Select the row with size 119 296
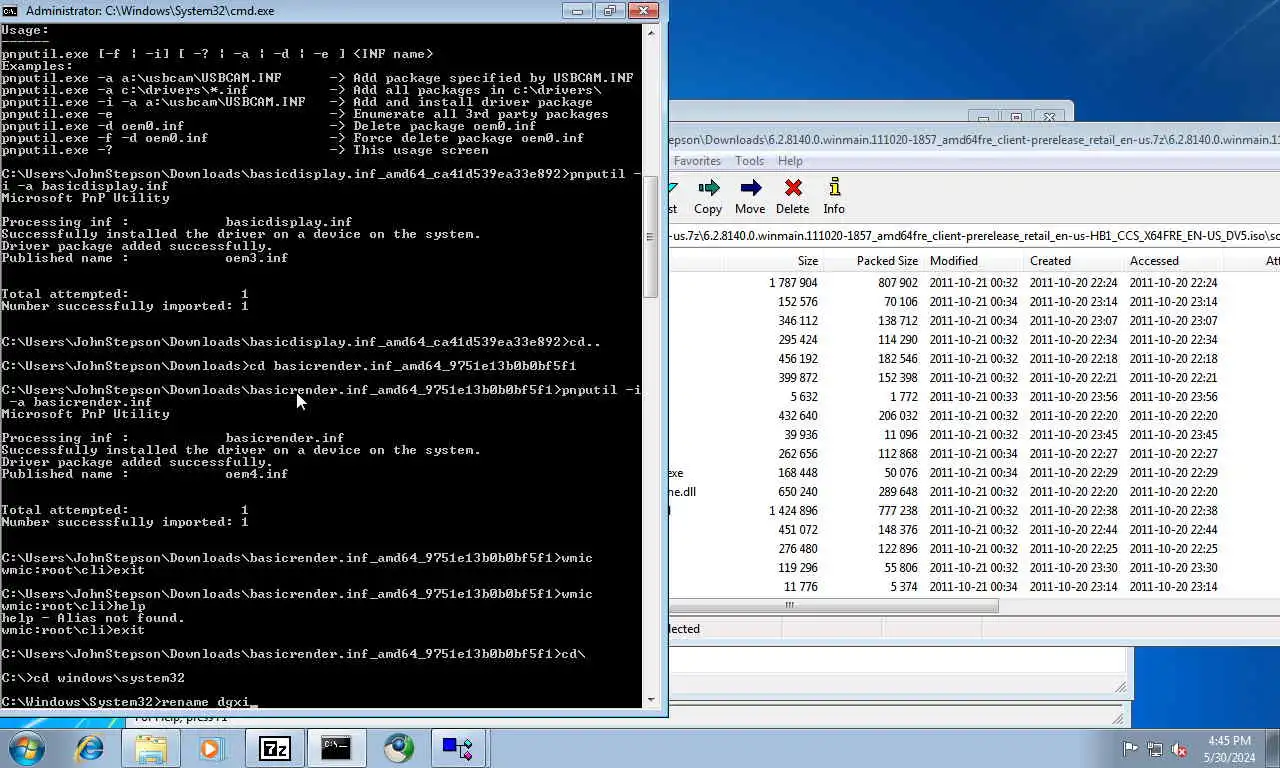 (974, 568)
